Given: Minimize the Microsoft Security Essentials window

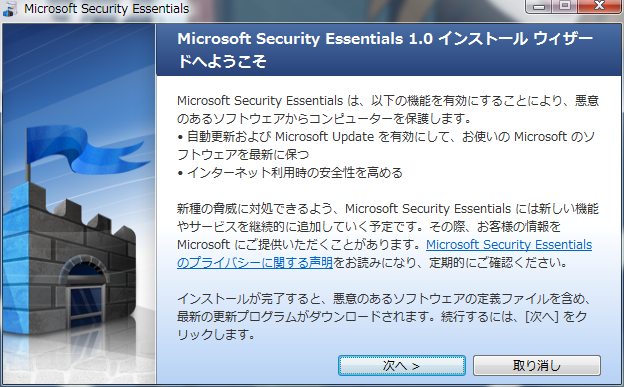Looking at the screenshot, I should [x=539, y=6].
